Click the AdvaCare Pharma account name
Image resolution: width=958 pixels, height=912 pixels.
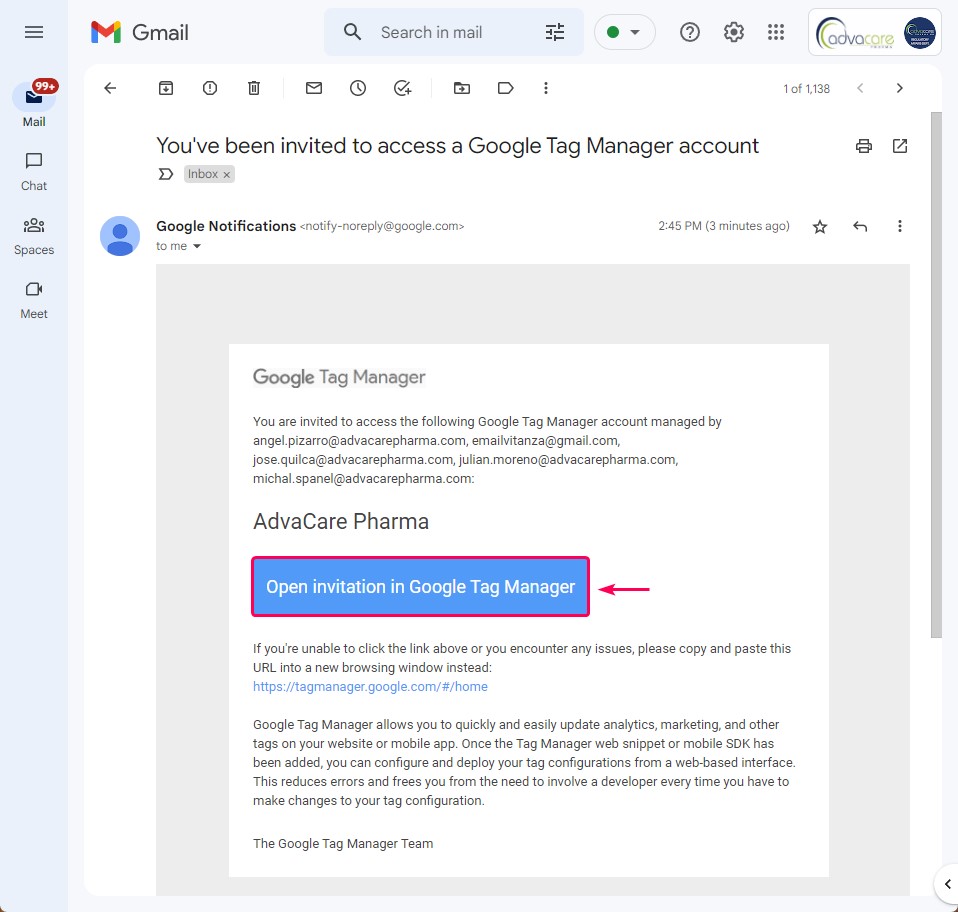click(x=341, y=522)
